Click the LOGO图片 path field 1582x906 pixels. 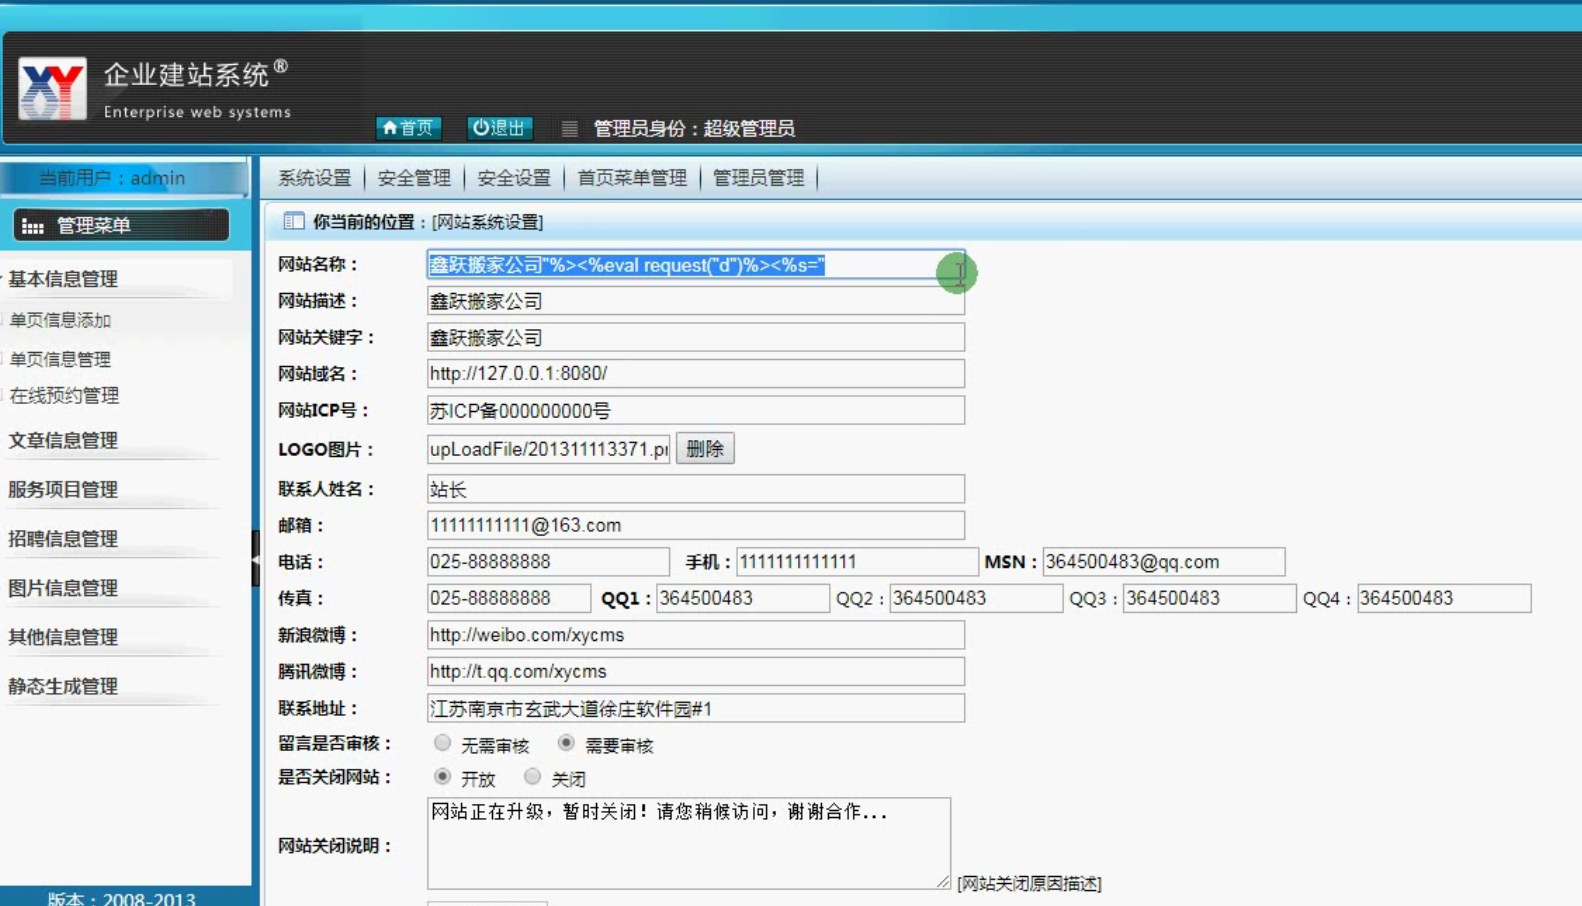(x=549, y=449)
